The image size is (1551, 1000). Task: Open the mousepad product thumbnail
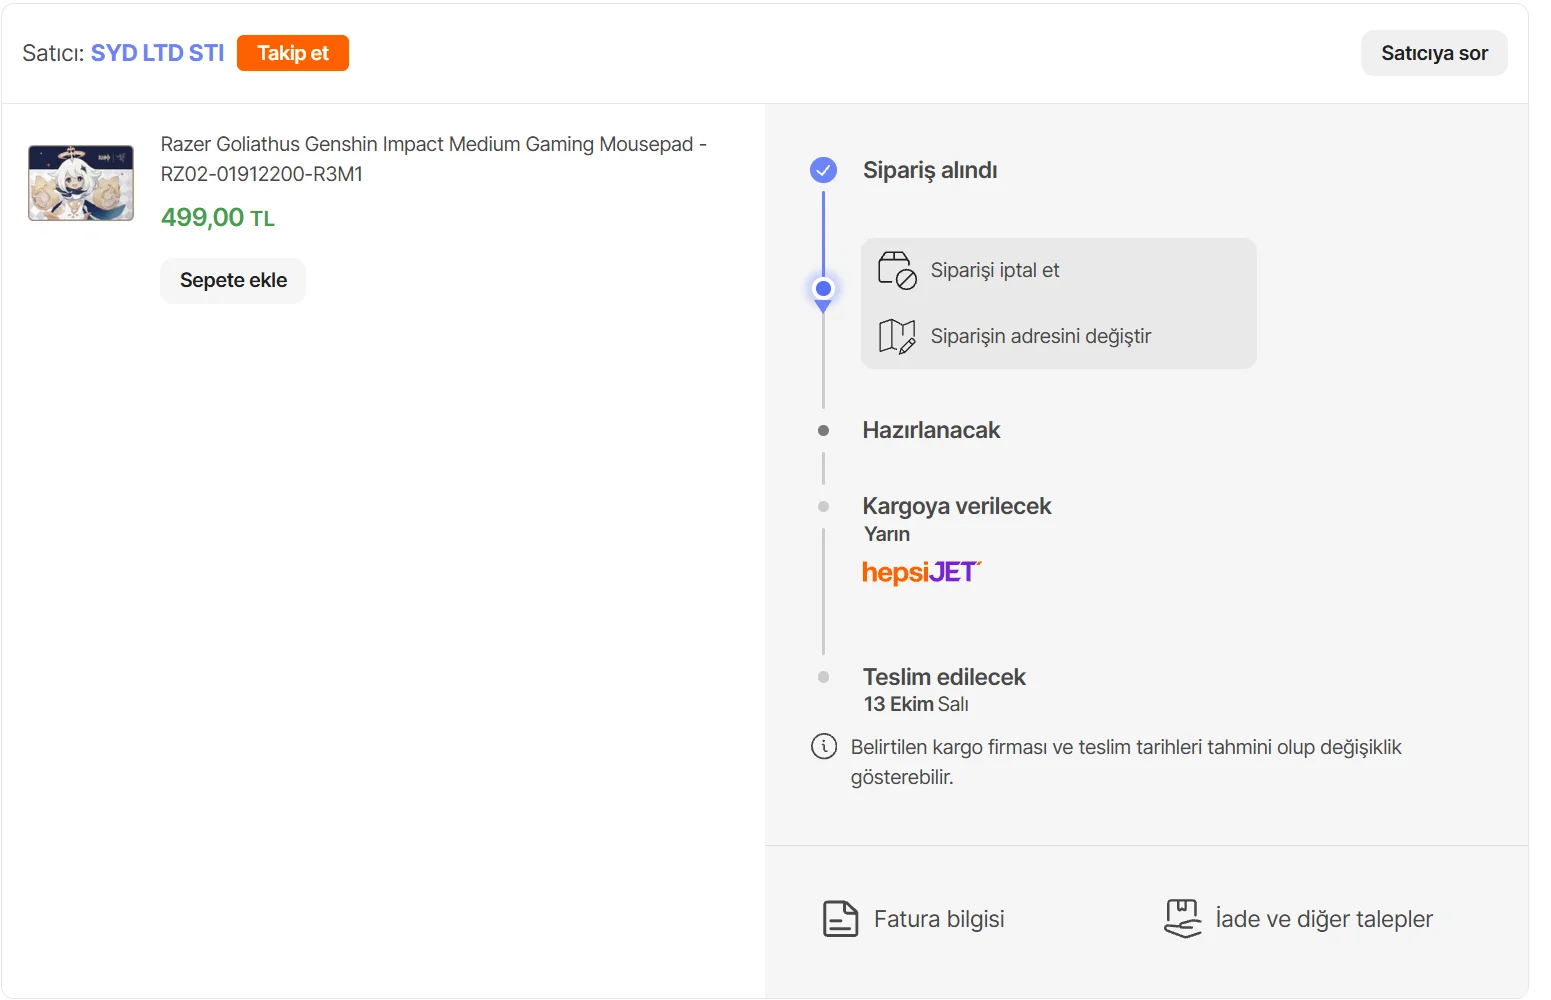pyautogui.click(x=81, y=183)
